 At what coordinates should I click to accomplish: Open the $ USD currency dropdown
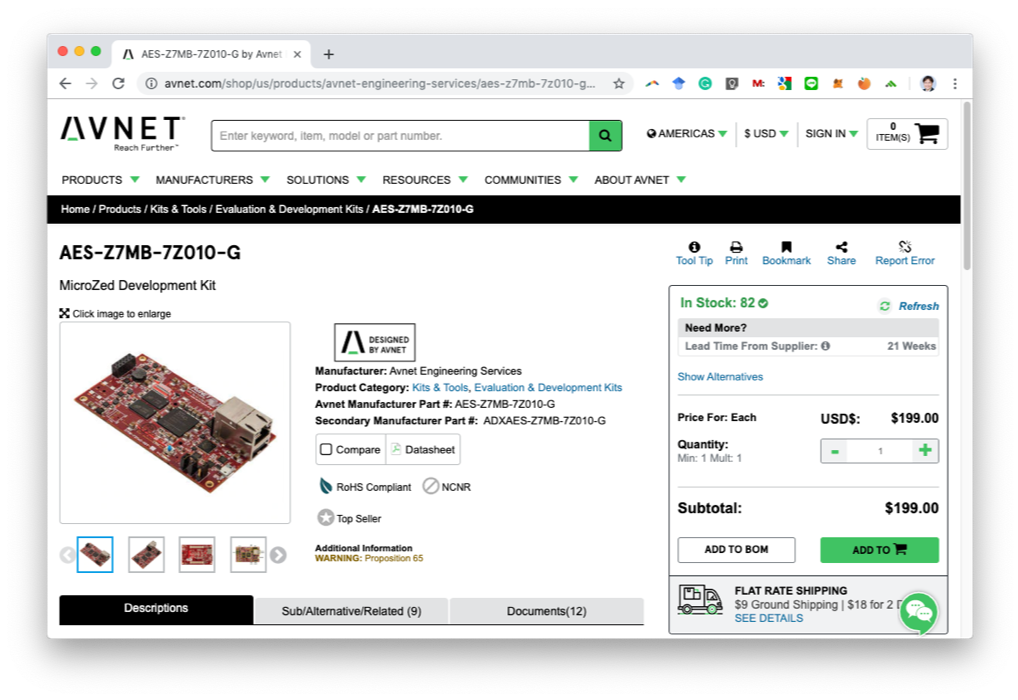point(766,133)
